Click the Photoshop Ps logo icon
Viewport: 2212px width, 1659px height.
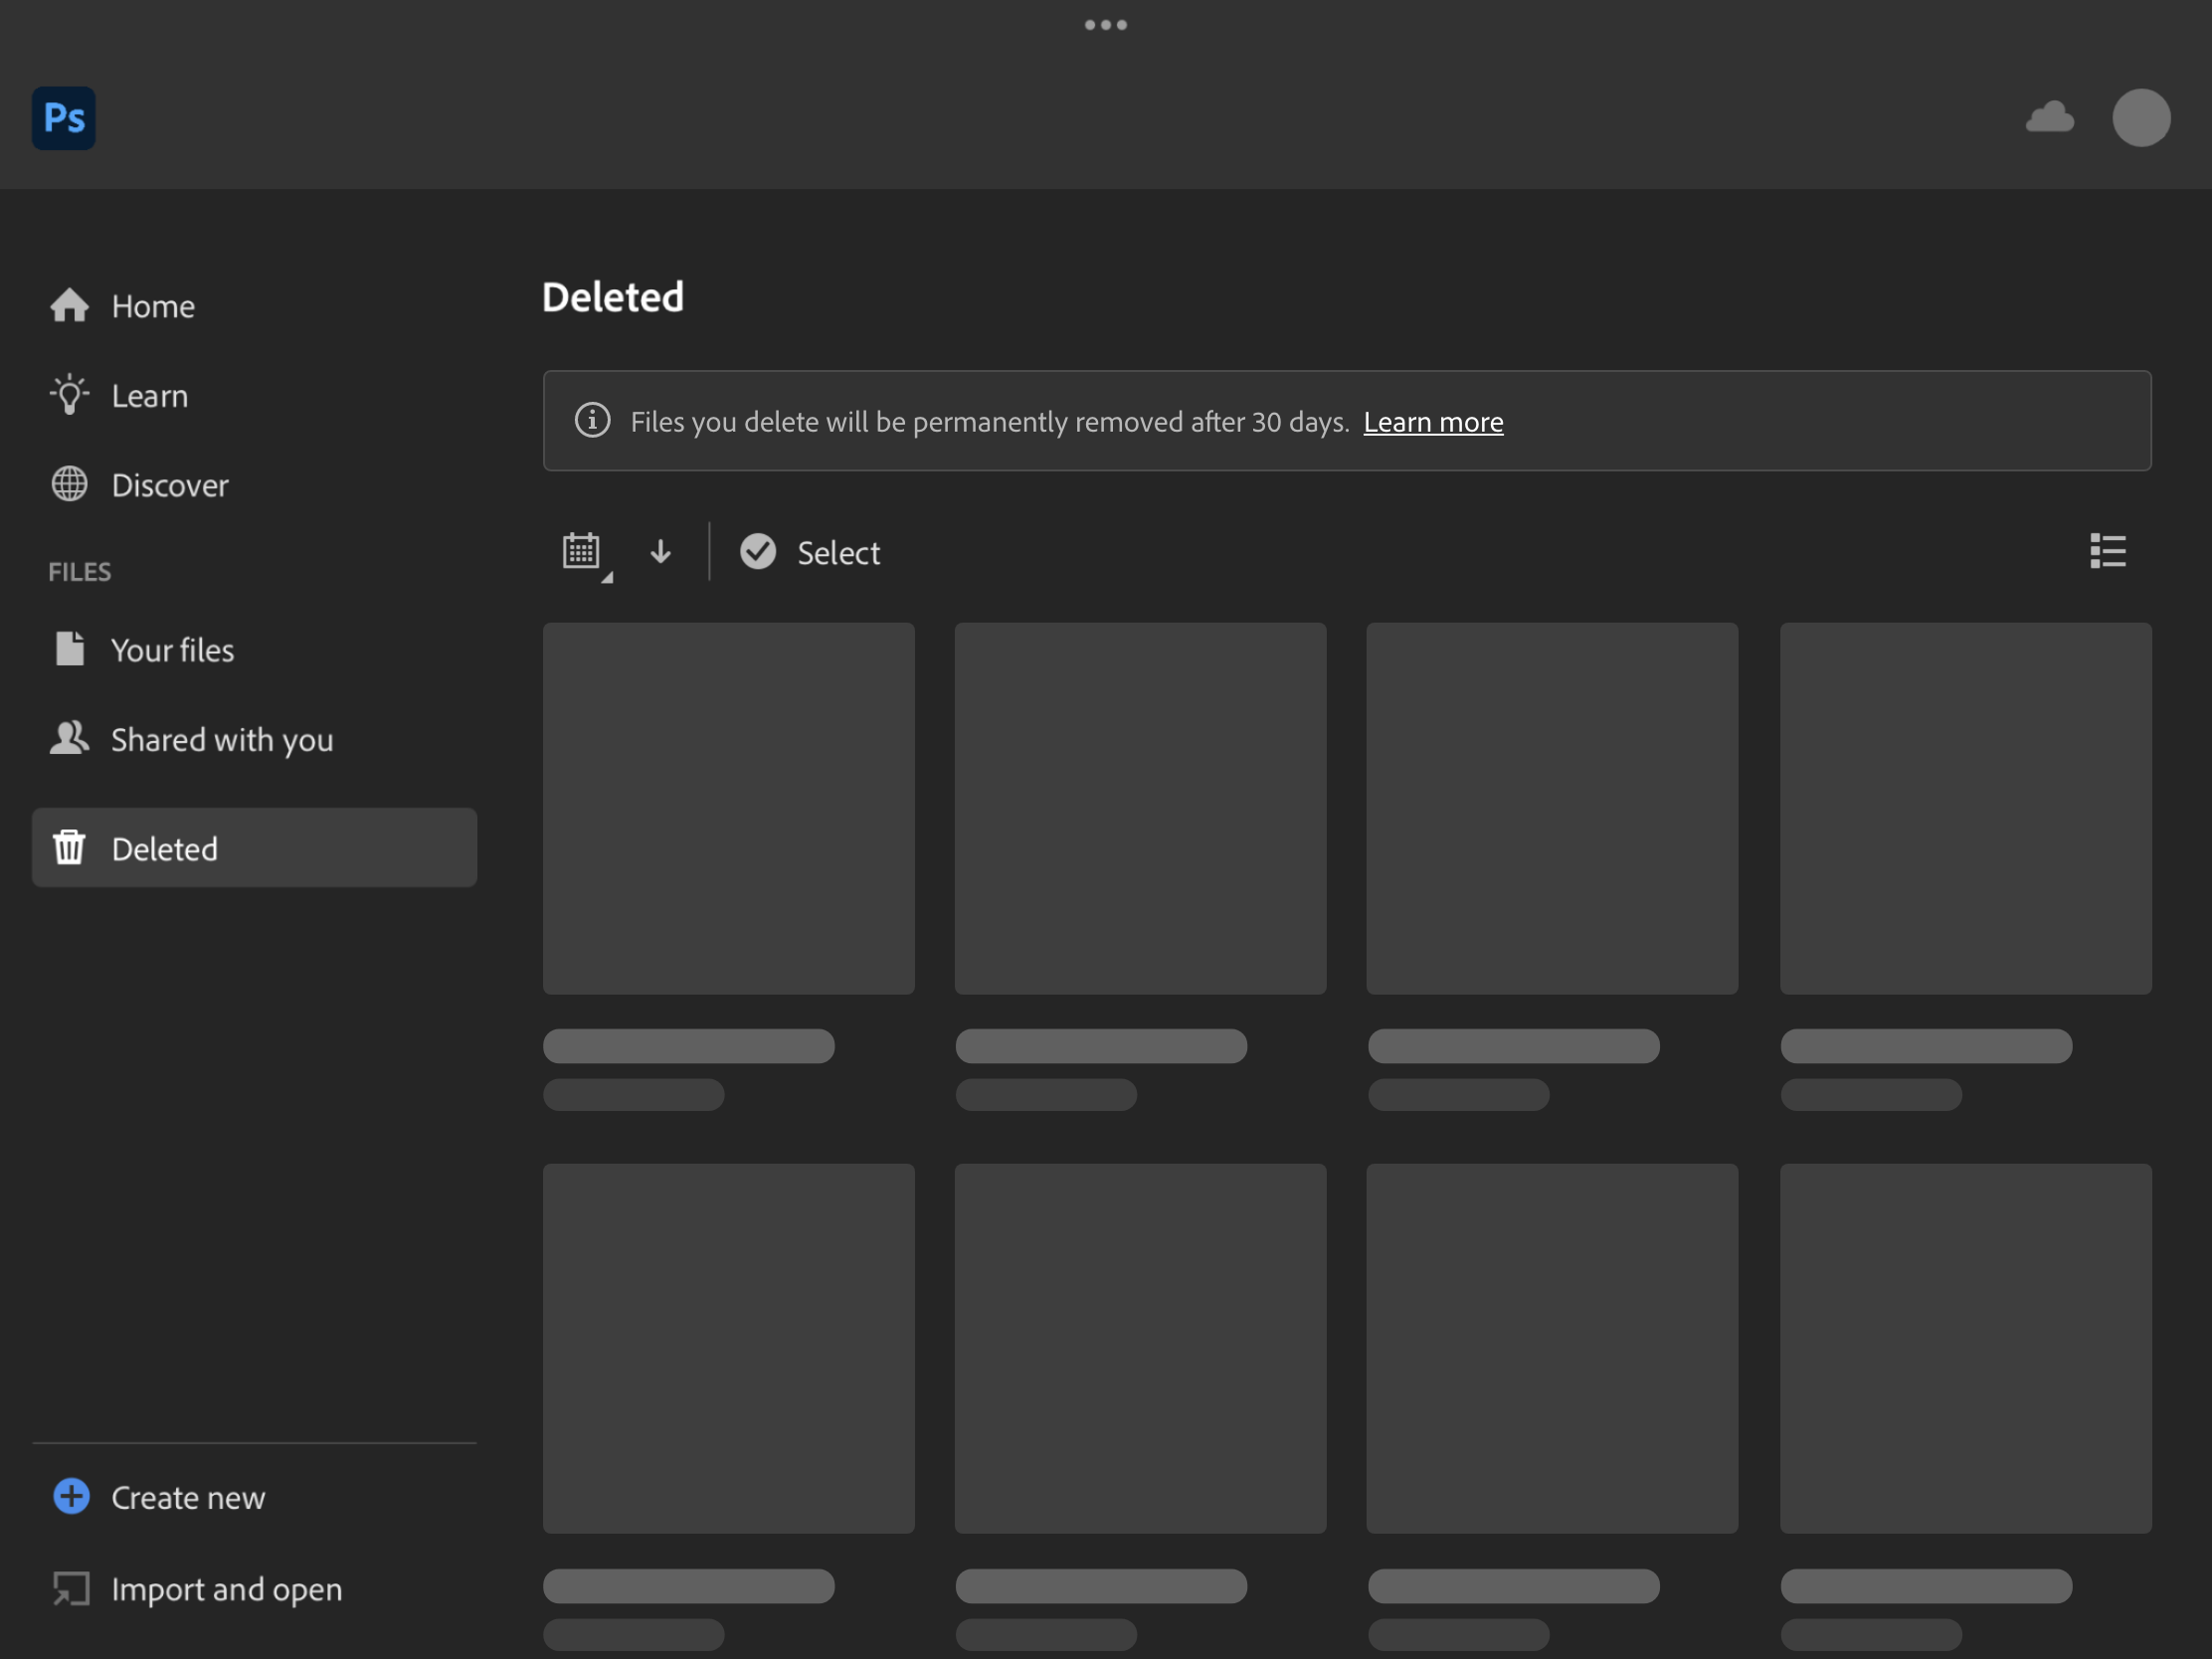click(x=64, y=118)
